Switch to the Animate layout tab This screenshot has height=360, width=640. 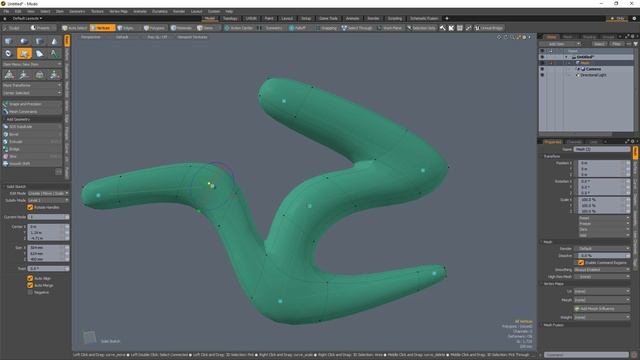point(353,18)
